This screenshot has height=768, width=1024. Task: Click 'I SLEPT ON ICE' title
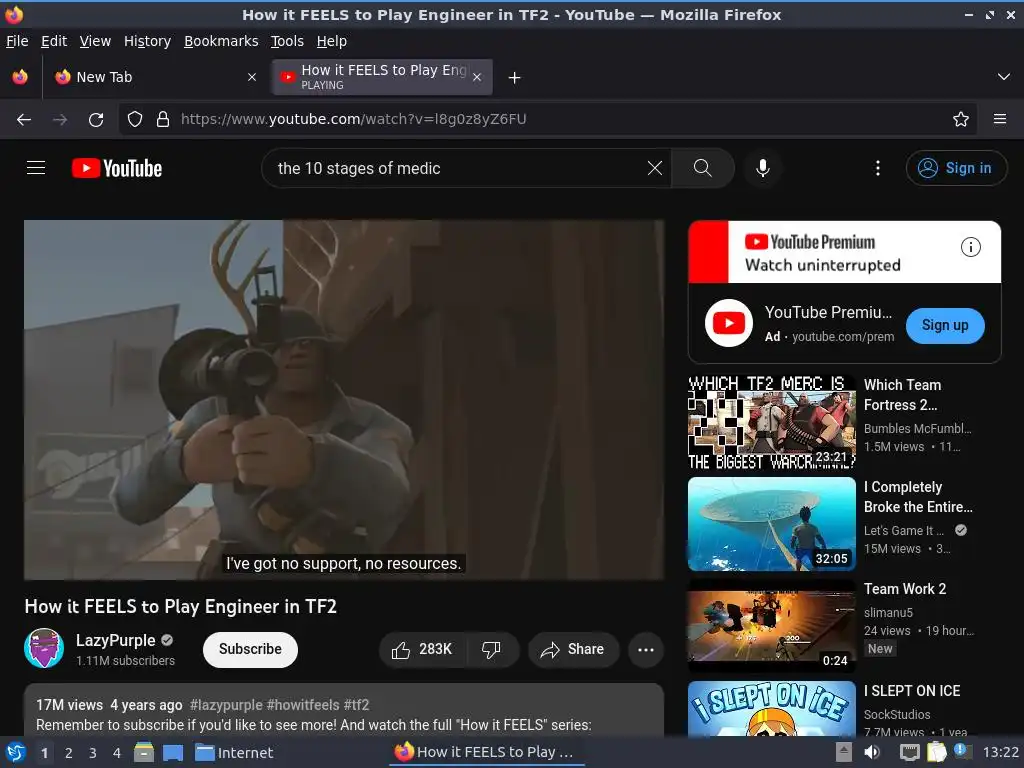tap(912, 691)
